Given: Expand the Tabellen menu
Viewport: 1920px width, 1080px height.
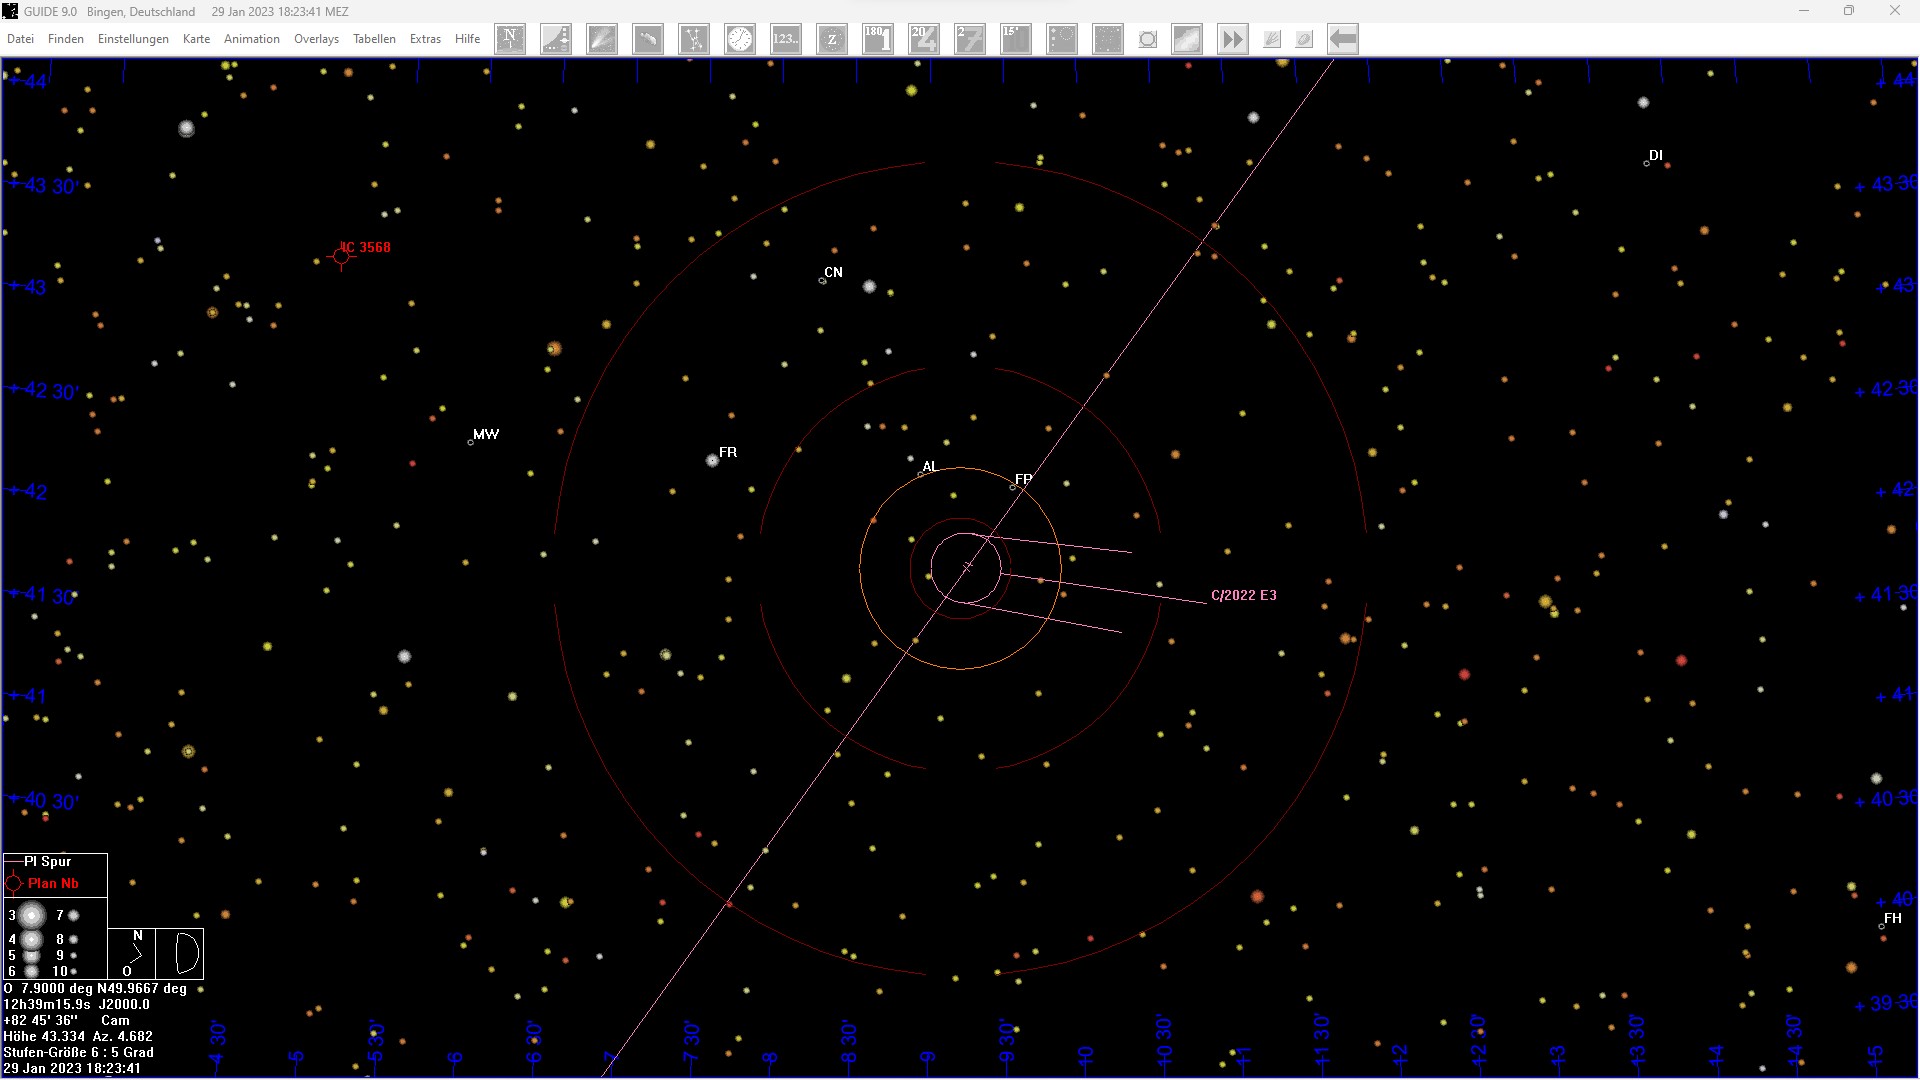Looking at the screenshot, I should 374,39.
